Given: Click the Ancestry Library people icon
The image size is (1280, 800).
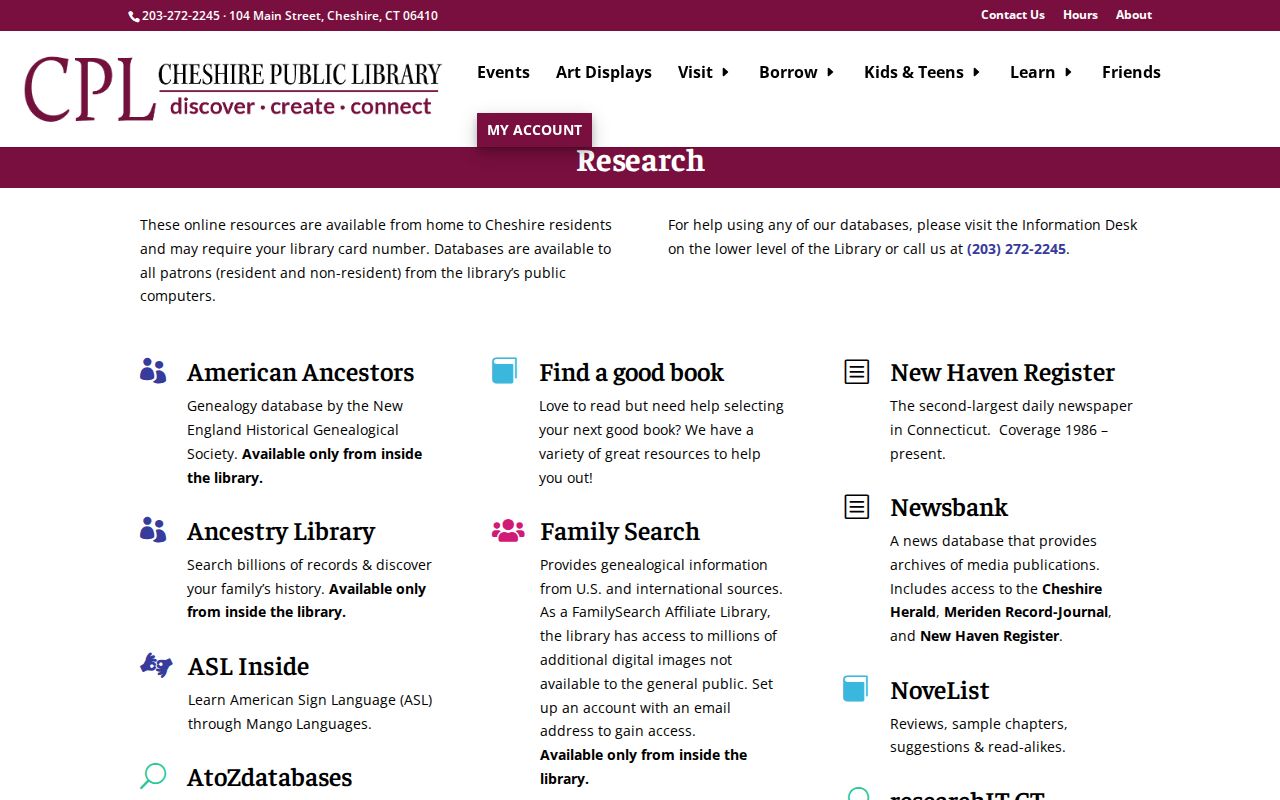Looking at the screenshot, I should [153, 530].
